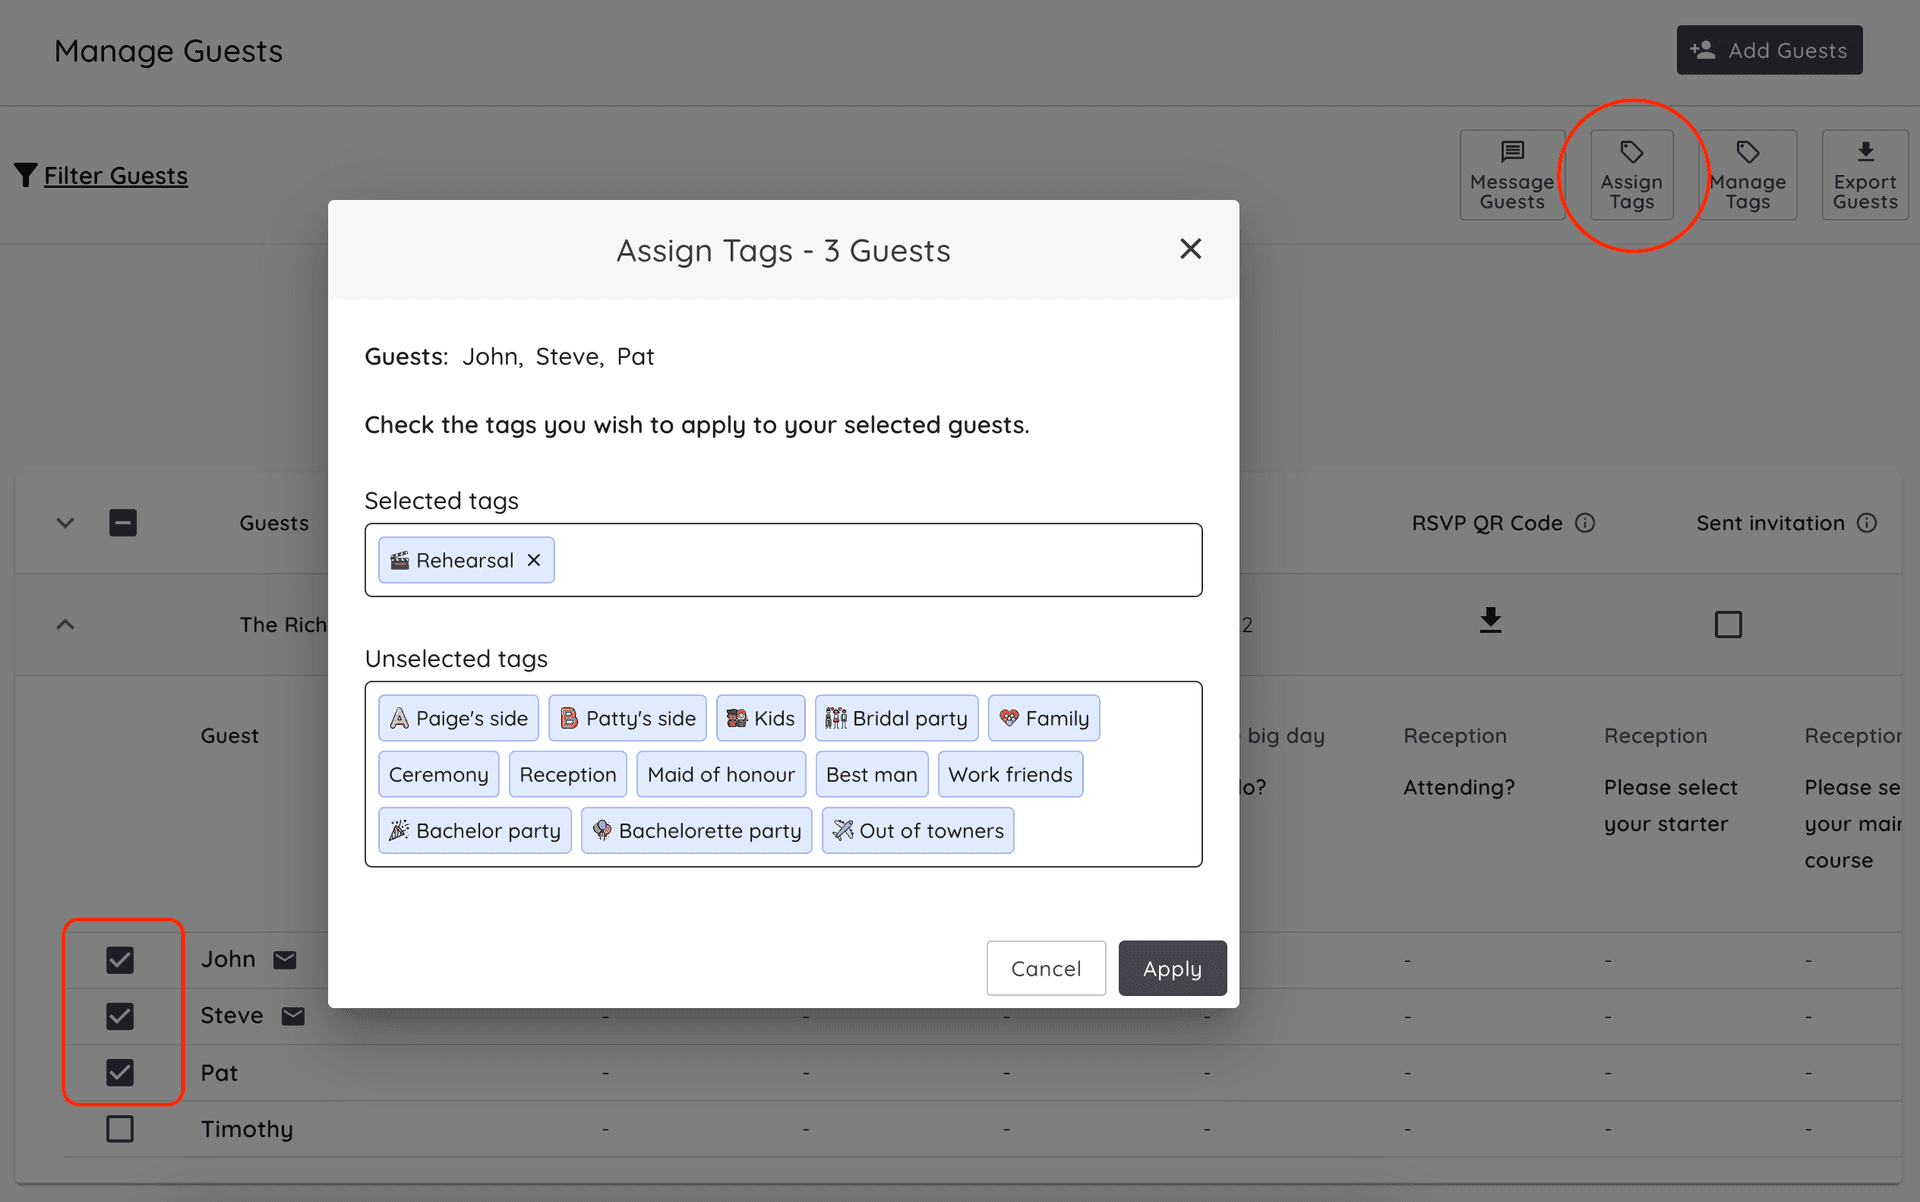1920x1202 pixels.
Task: Click the envelope icon next to John
Action: coord(285,959)
